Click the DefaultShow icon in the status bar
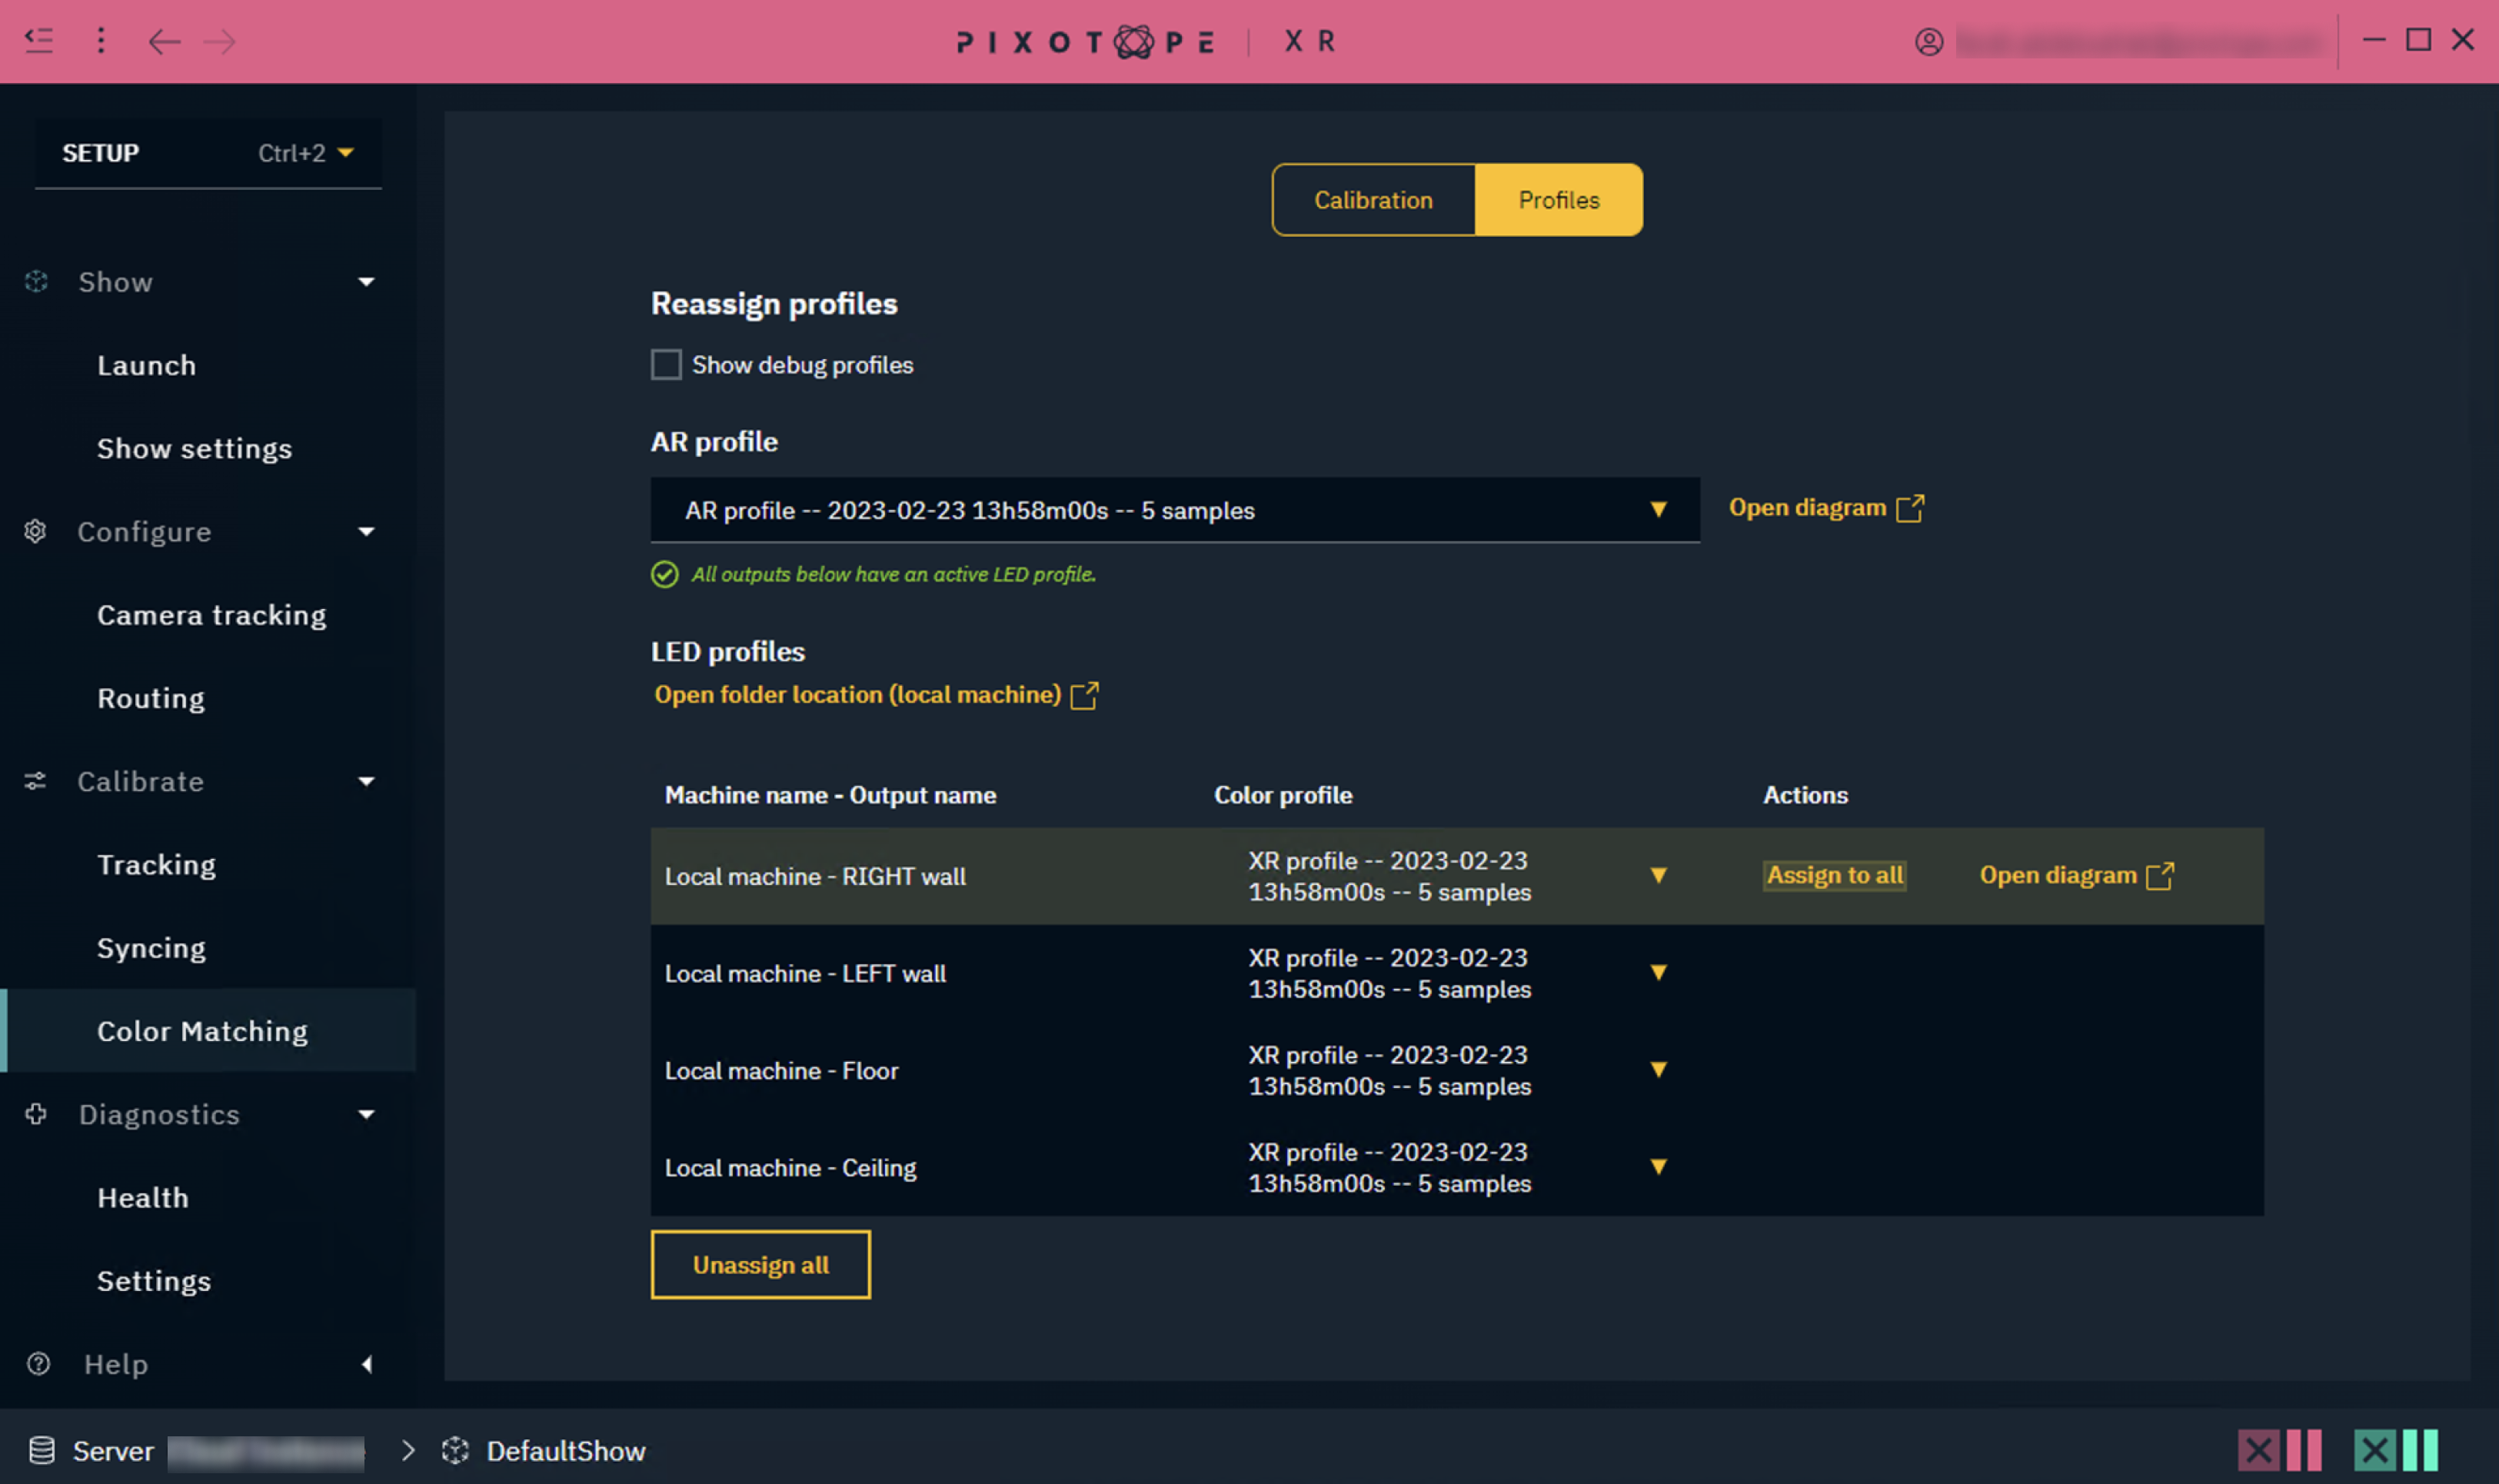Screen dimensions: 2499x1484 click(455, 1450)
